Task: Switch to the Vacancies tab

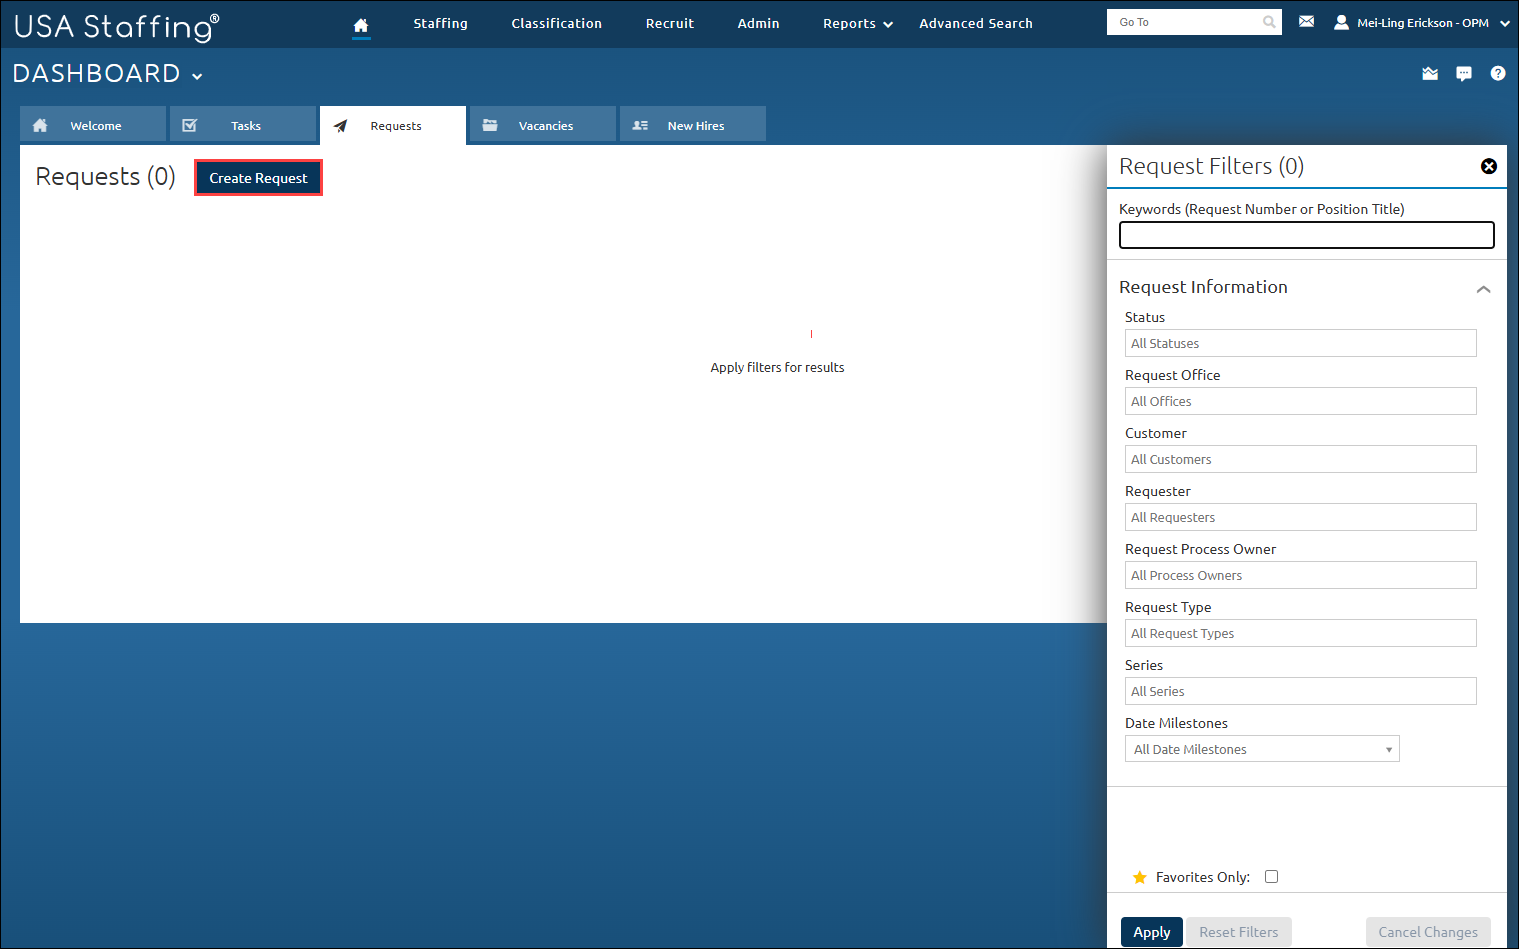Action: click(x=543, y=124)
